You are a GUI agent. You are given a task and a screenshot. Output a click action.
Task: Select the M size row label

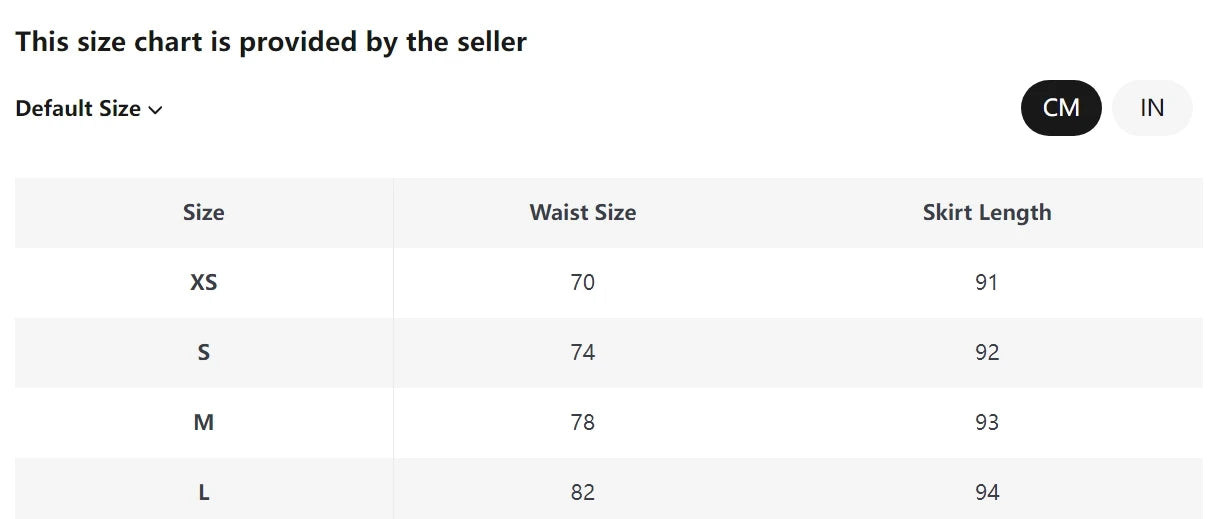[x=204, y=423]
